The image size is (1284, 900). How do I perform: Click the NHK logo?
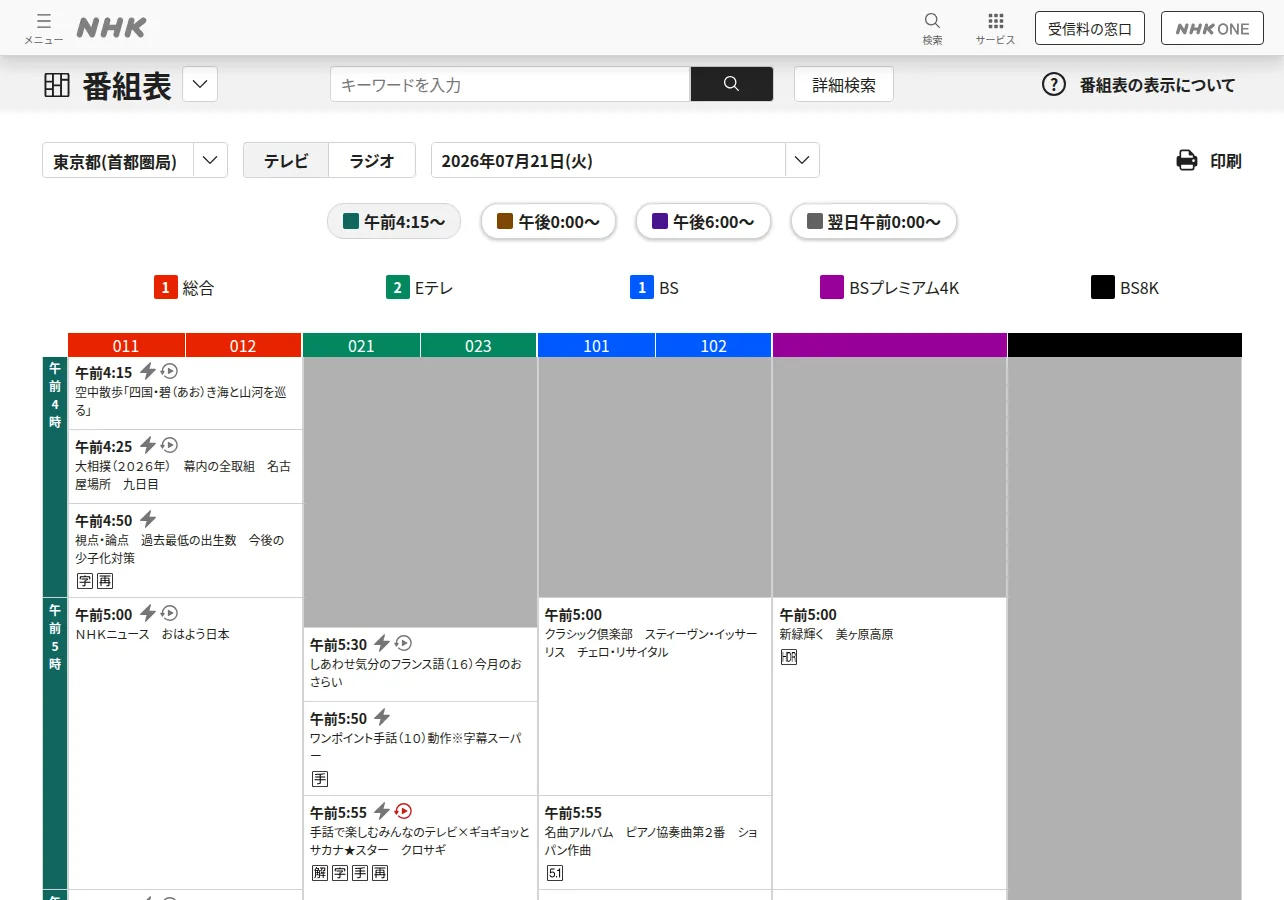111,28
